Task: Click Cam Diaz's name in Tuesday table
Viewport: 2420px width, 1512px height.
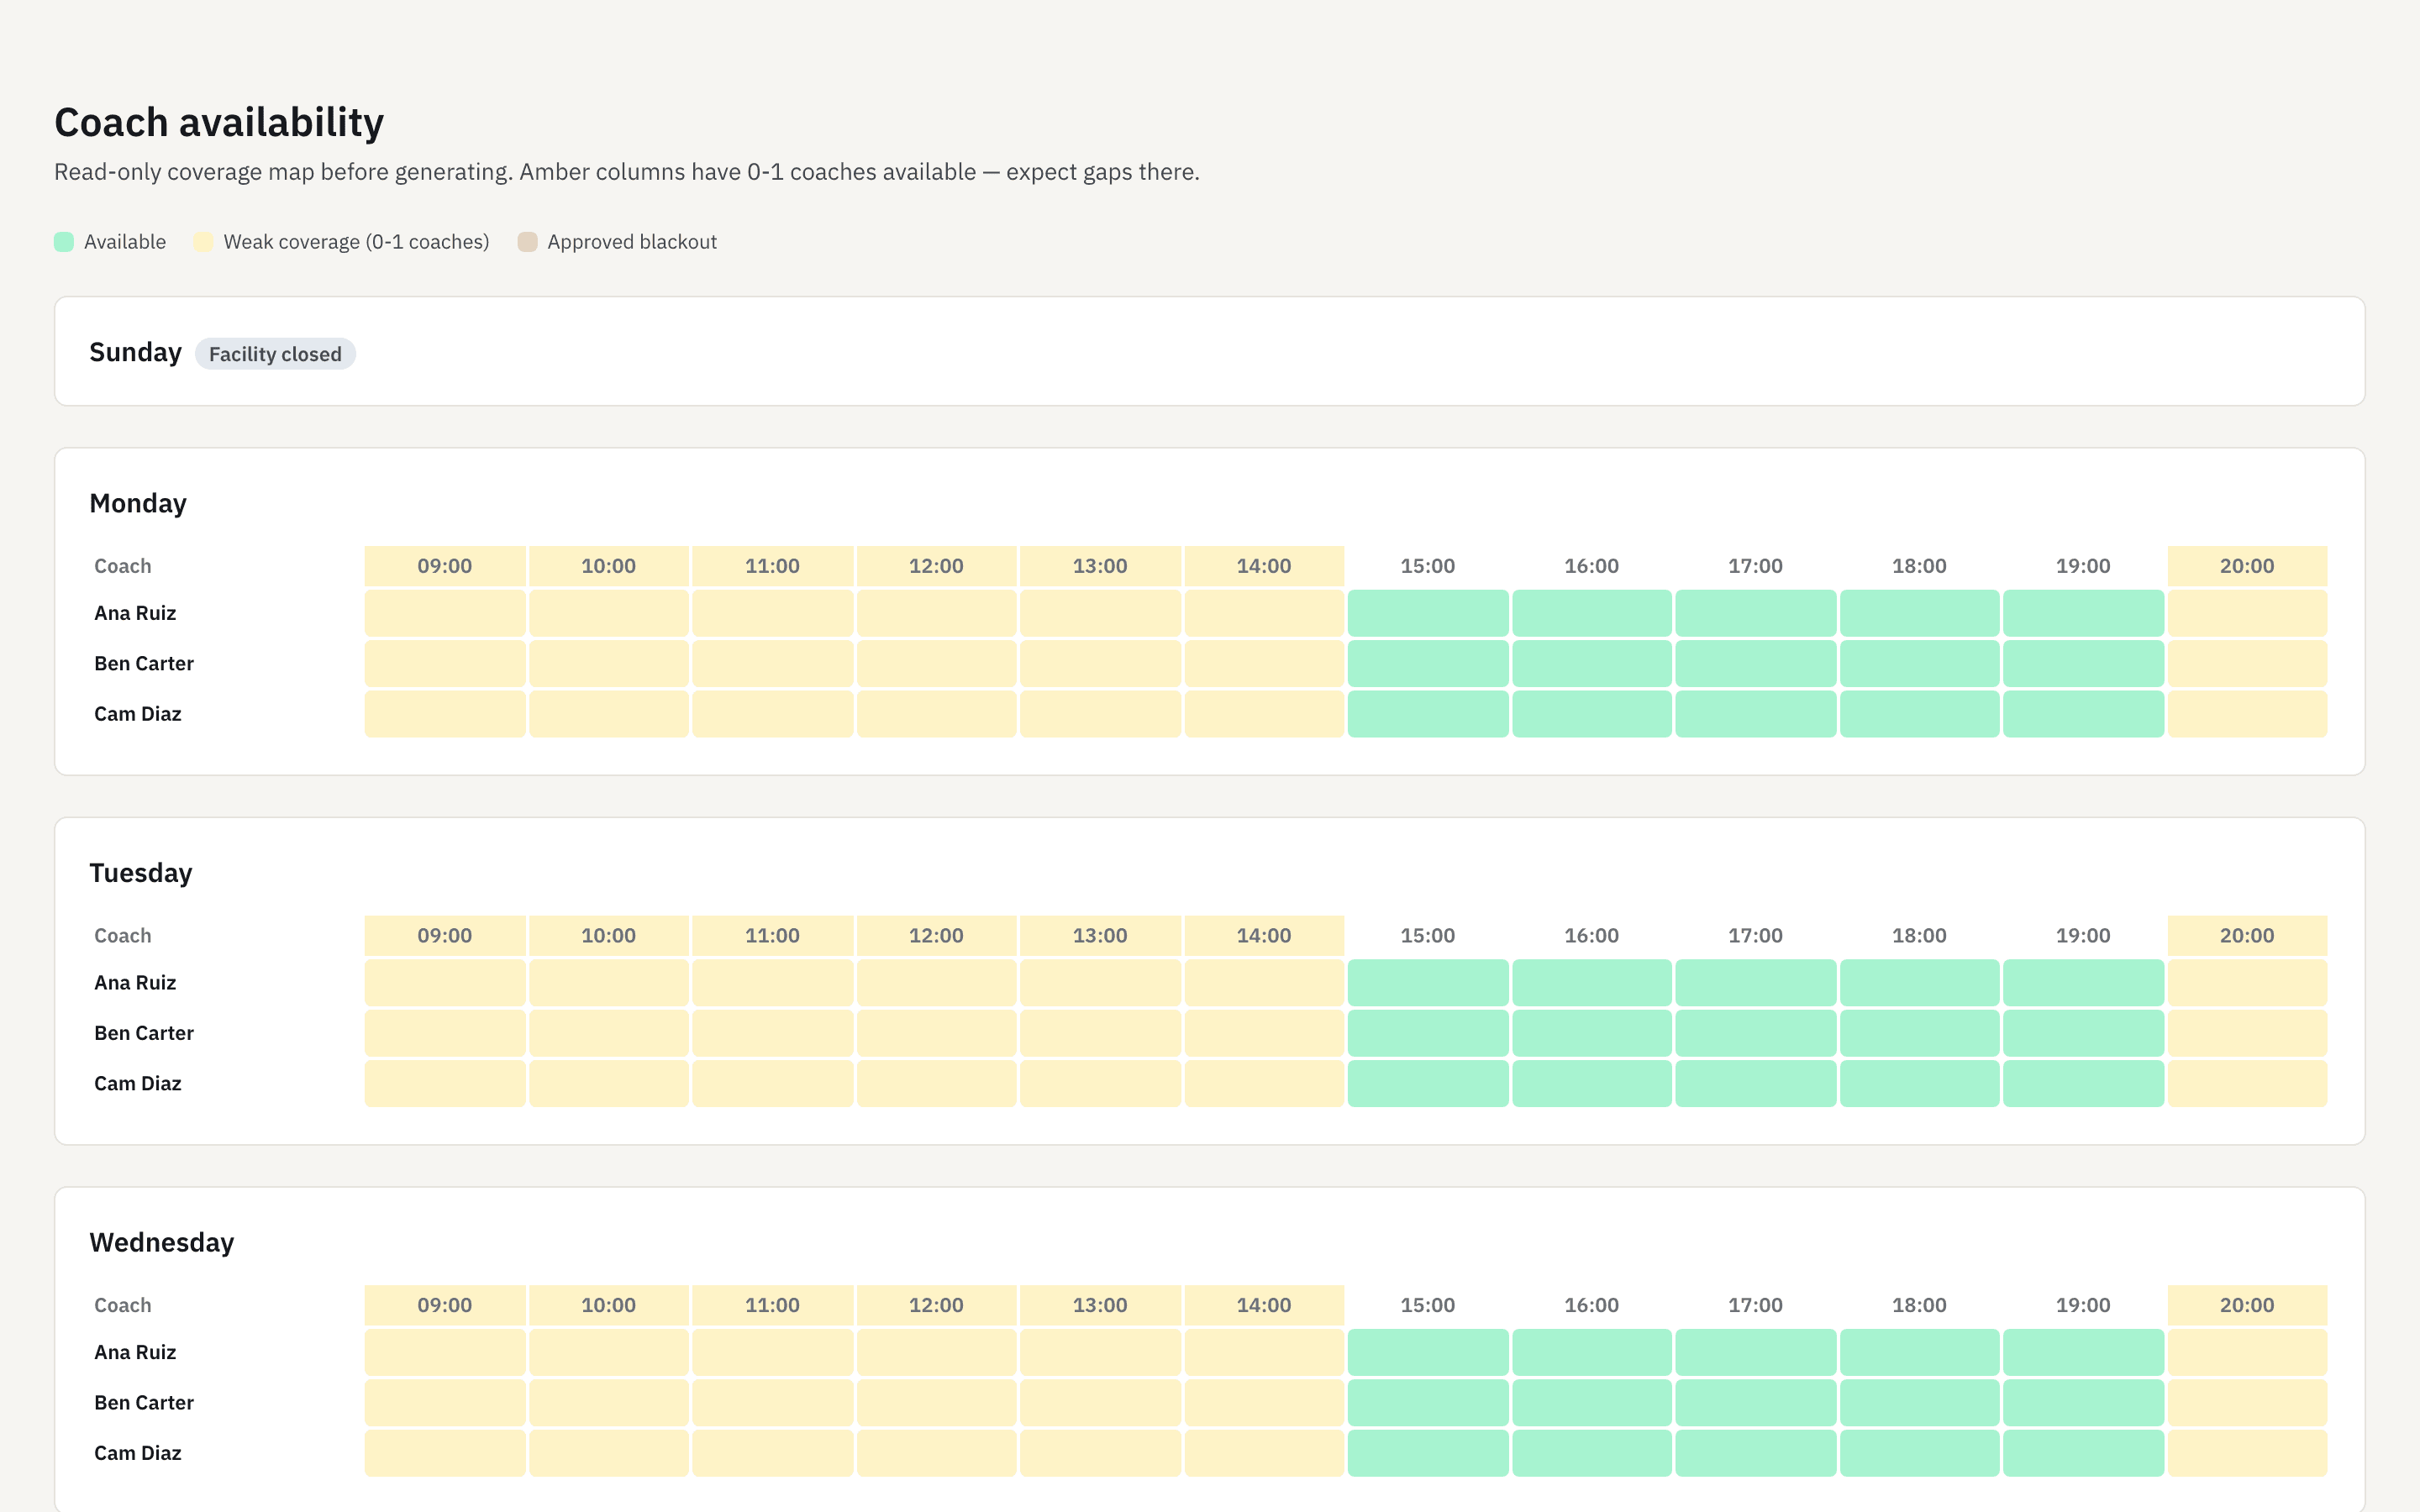Action: (138, 1084)
